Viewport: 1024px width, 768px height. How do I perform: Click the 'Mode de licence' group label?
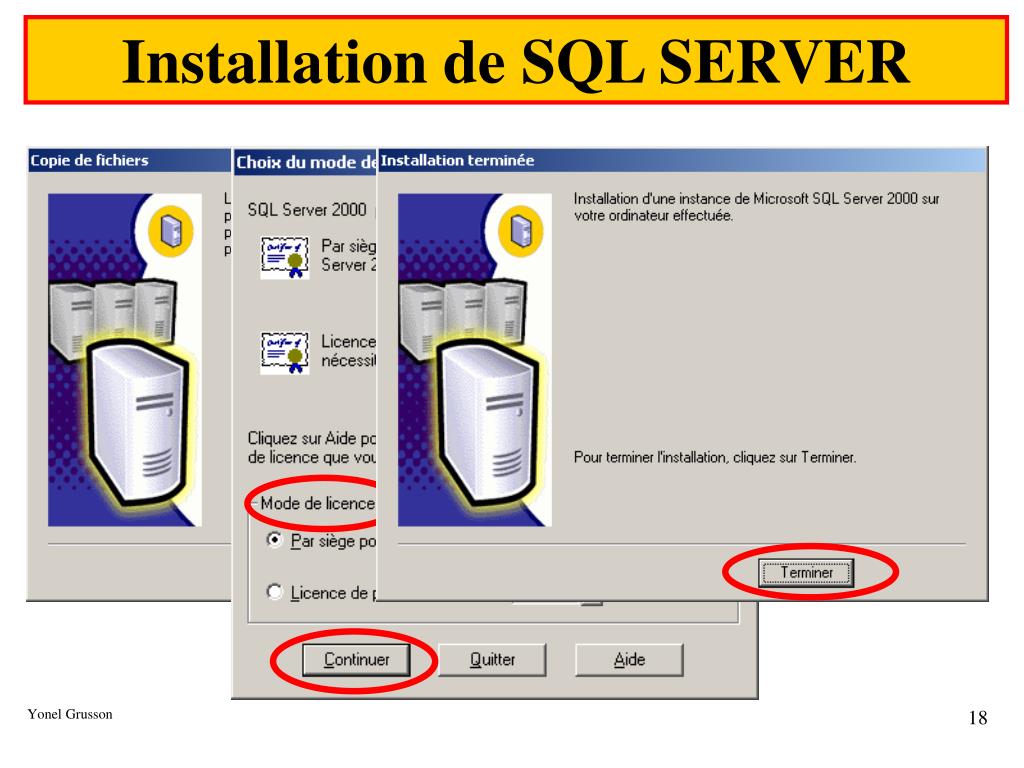pyautogui.click(x=317, y=504)
